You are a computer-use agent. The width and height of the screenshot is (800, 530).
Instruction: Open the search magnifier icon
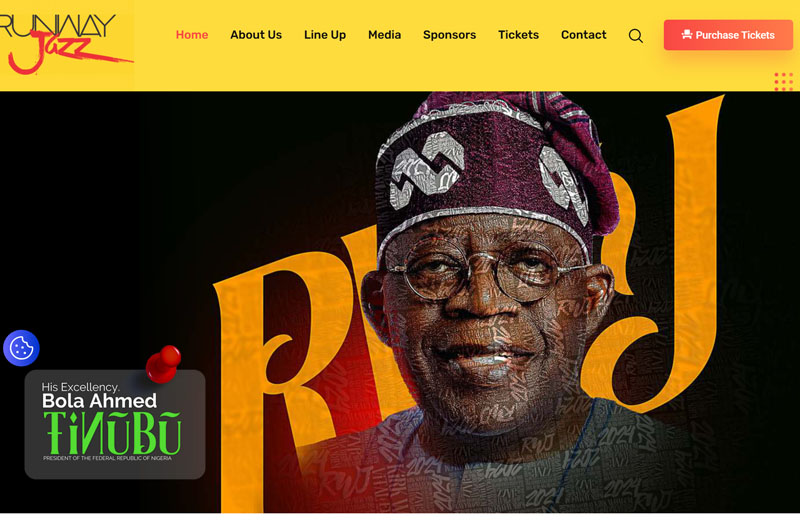click(x=635, y=36)
